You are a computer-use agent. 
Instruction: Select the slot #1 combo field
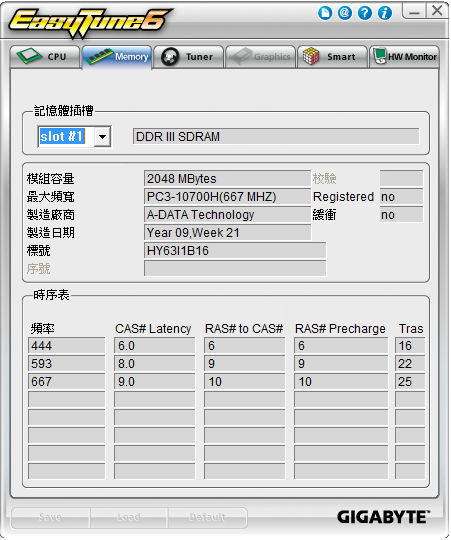74,137
